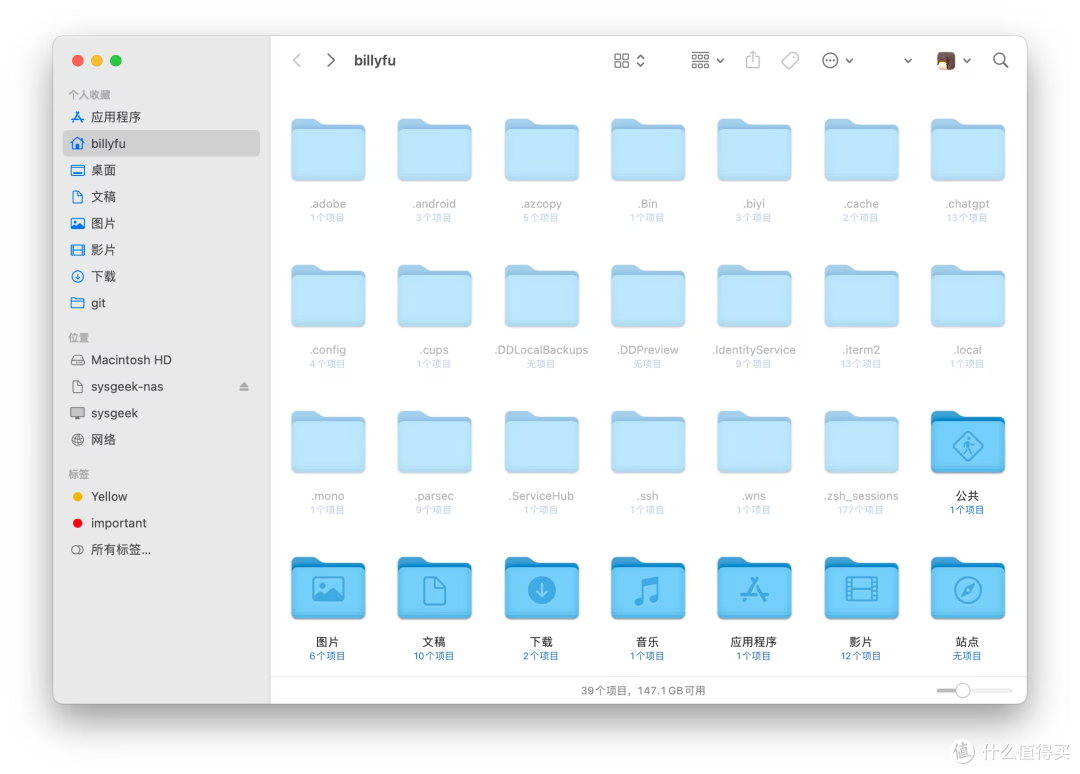Open the 图片 Pictures folder icon
The width and height of the screenshot is (1080, 774).
328,588
